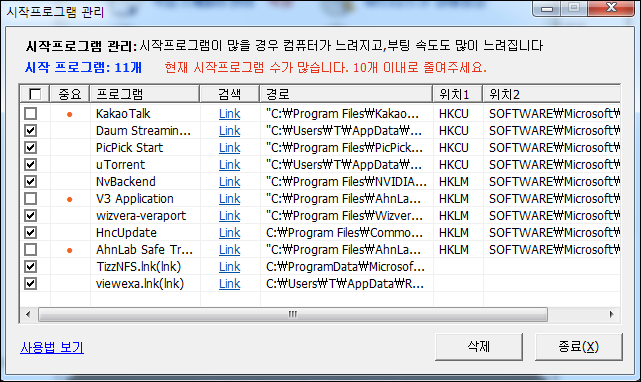The height and width of the screenshot is (382, 641).
Task: Close the 시작프로그램 관리 window
Action: click(x=611, y=8)
